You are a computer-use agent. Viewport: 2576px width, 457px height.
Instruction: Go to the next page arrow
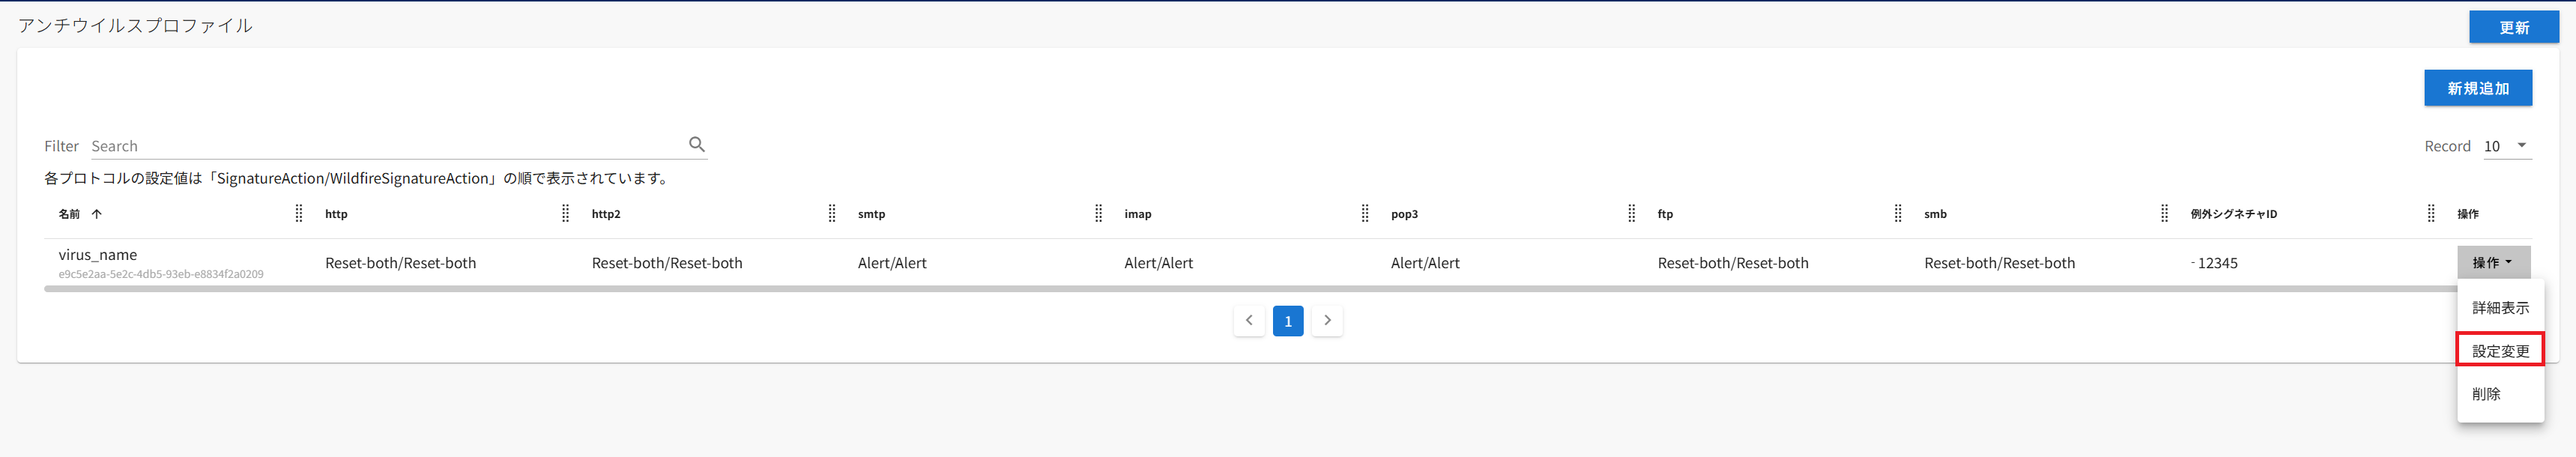coord(1327,321)
